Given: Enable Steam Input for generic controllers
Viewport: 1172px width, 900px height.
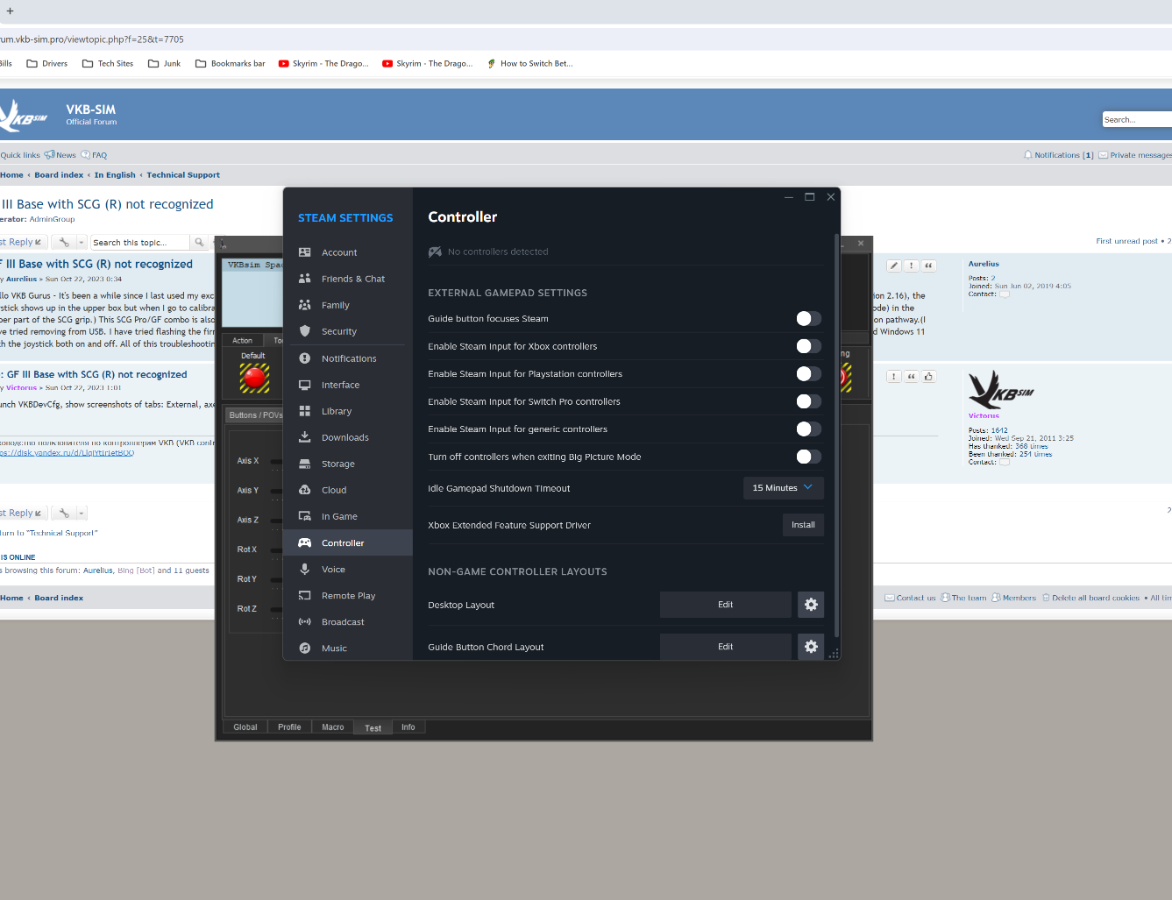Looking at the screenshot, I should (808, 429).
